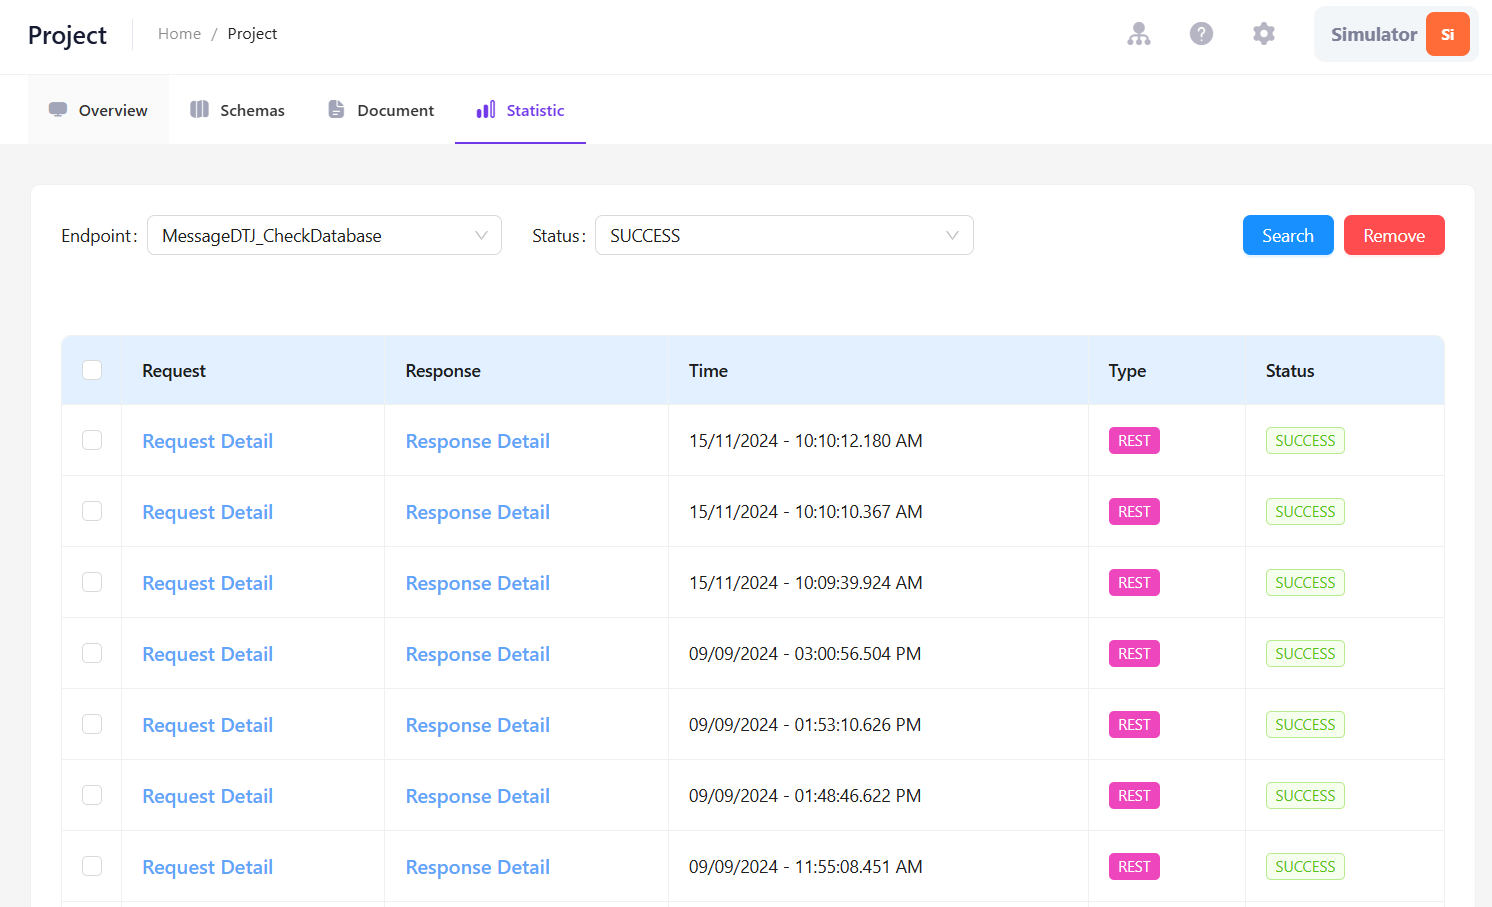Viewport: 1492px width, 907px height.
Task: Click the Project page title
Action: click(x=67, y=35)
